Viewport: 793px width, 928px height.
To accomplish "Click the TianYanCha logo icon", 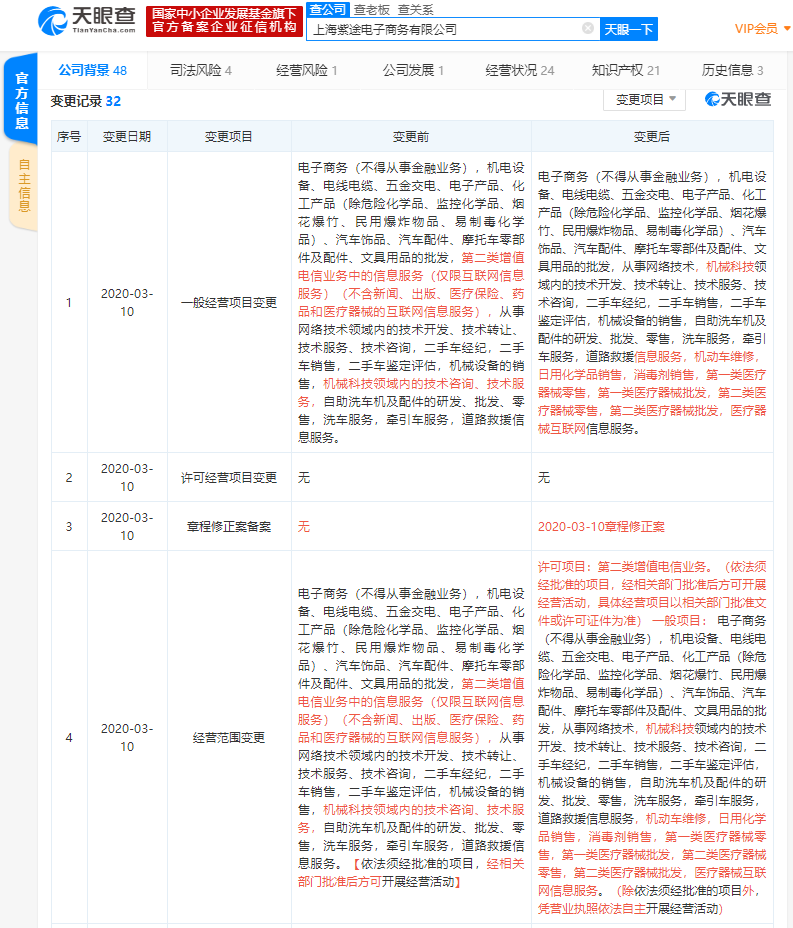I will coord(52,20).
